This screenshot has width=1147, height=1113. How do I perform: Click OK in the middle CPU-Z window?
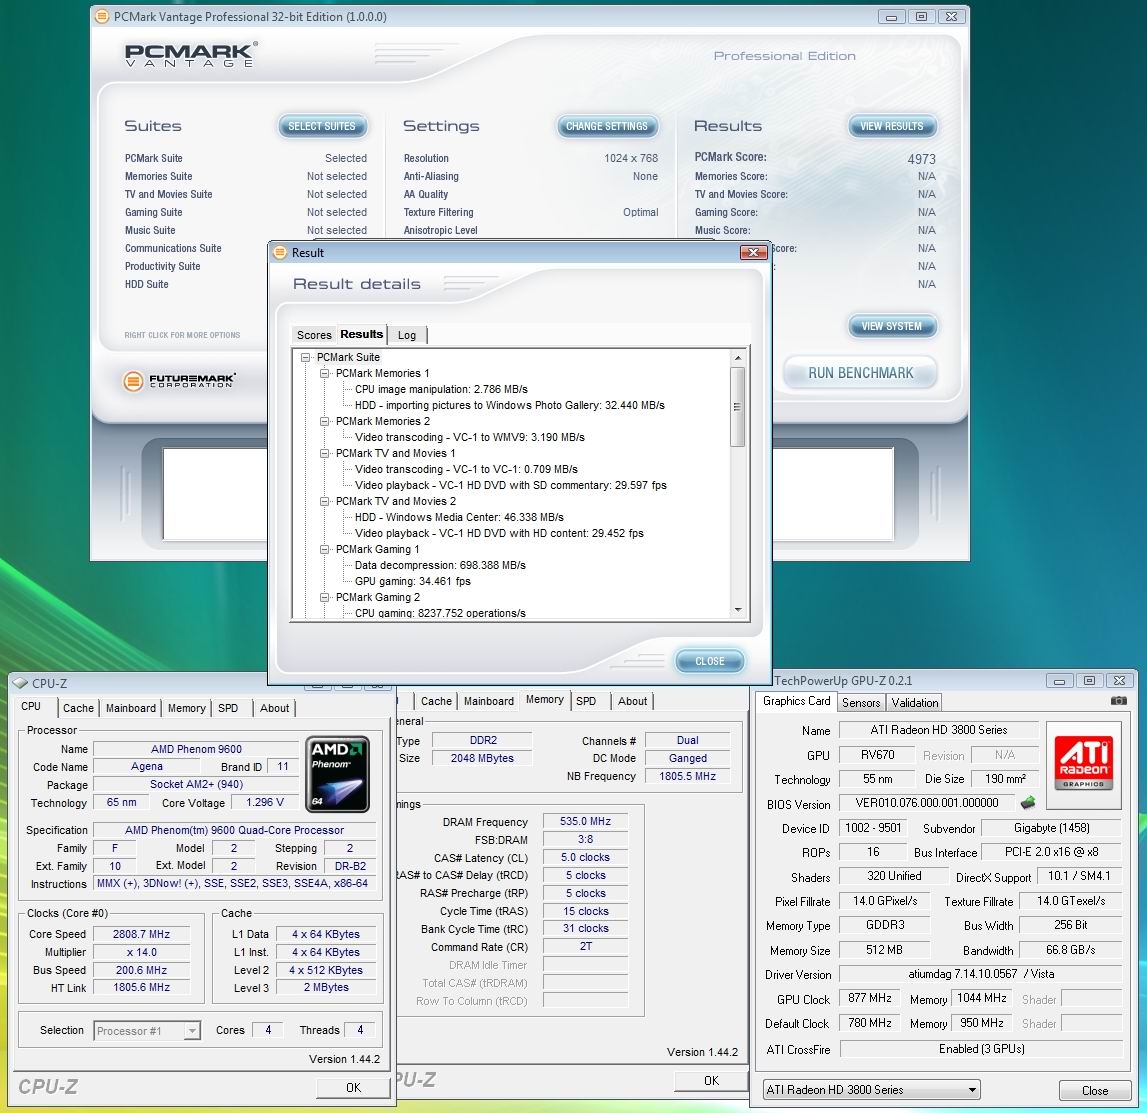click(711, 1081)
